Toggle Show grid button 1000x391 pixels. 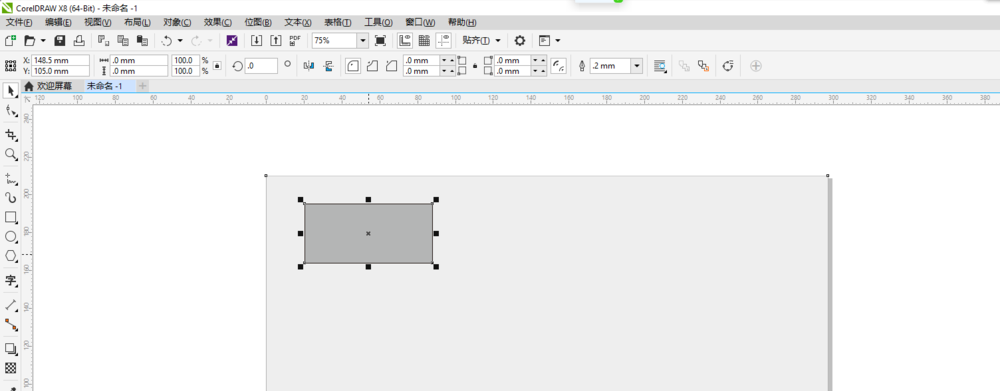click(x=424, y=40)
